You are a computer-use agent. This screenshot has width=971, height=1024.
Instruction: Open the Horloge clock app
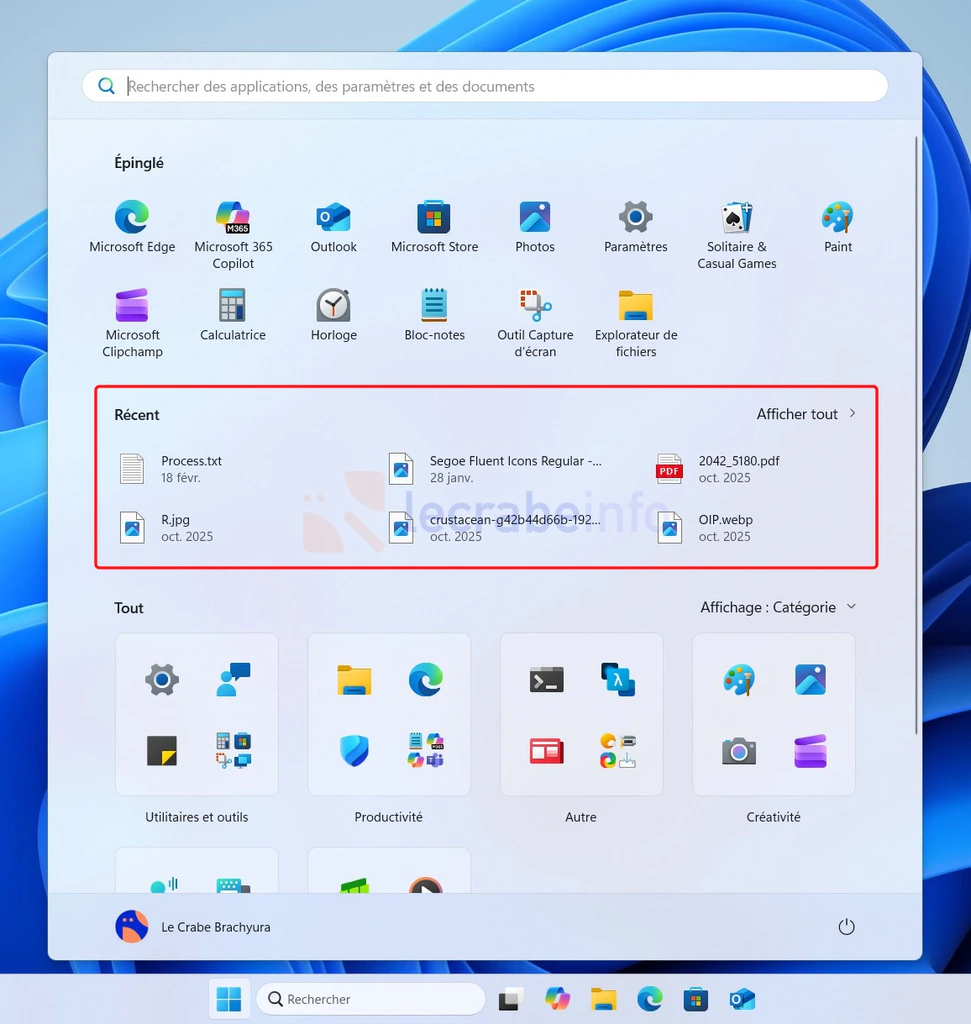(334, 315)
